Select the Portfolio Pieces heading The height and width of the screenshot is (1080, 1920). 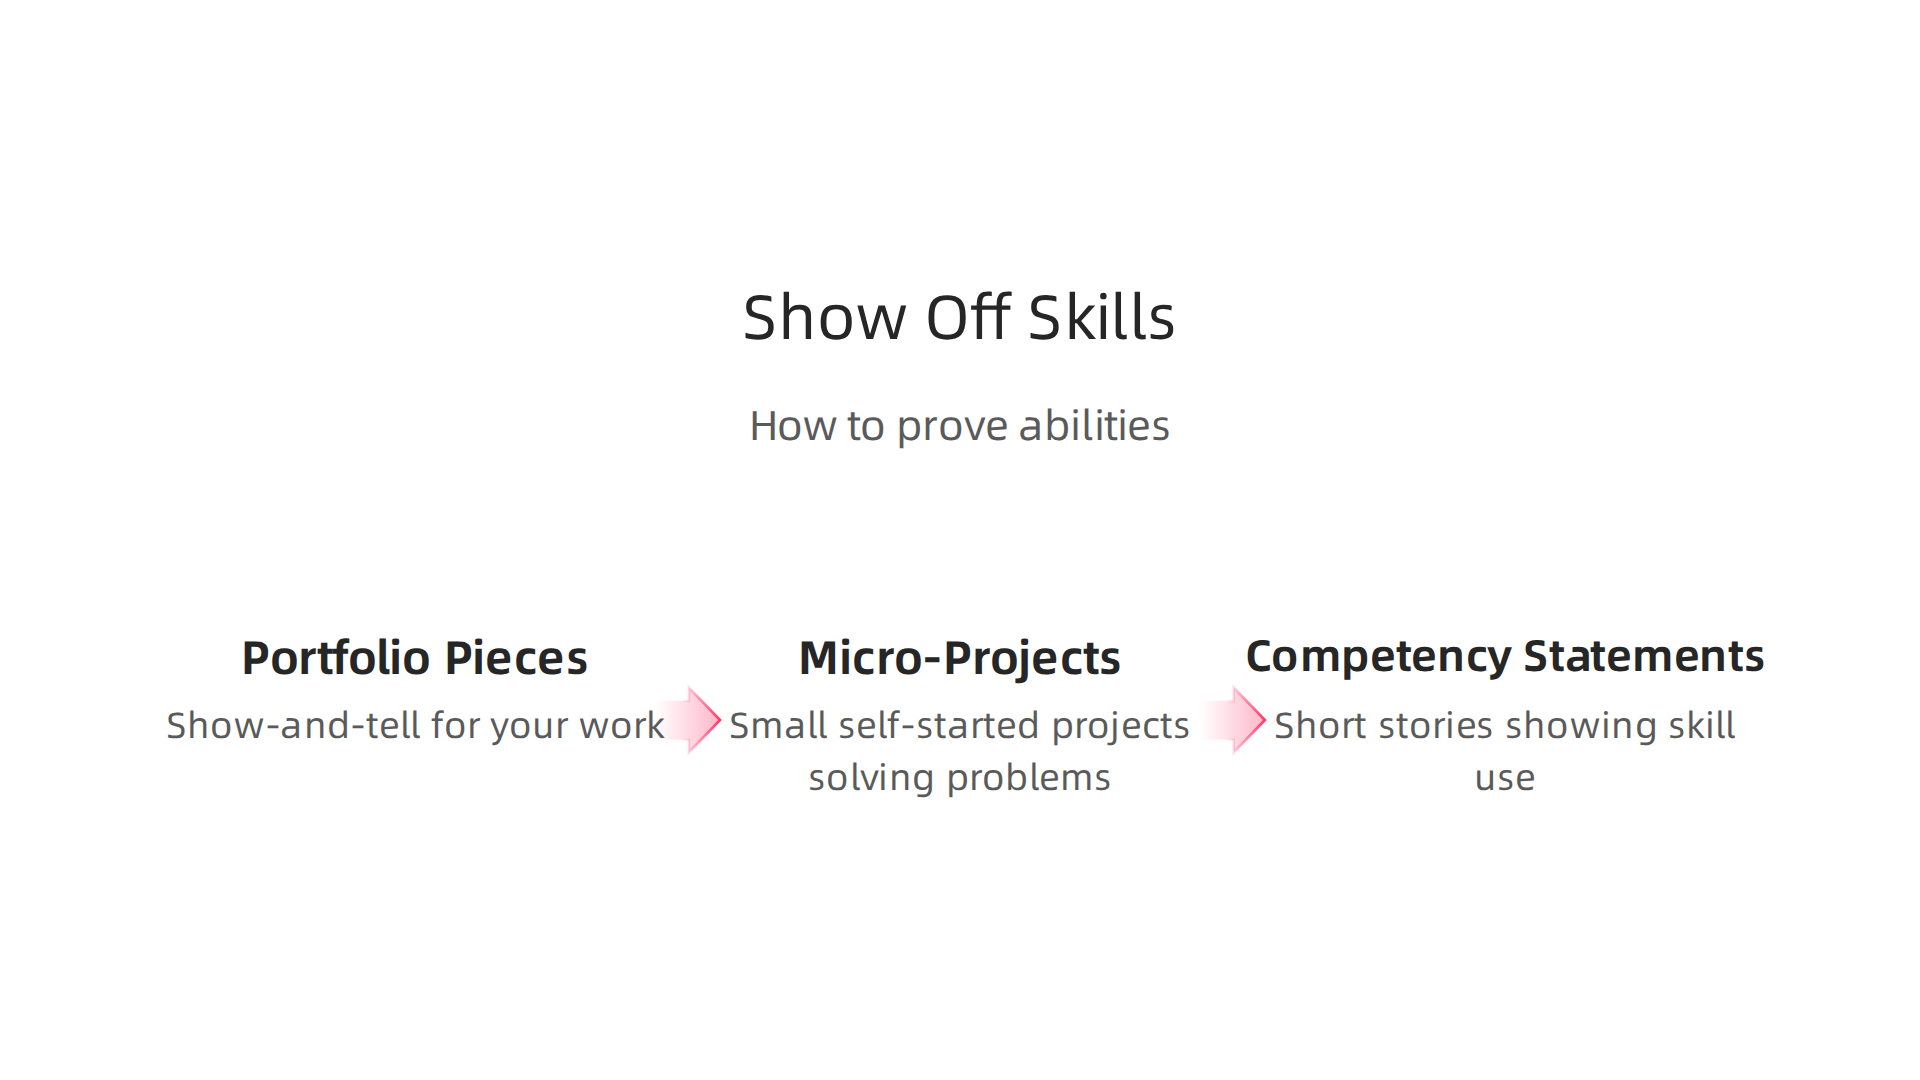(415, 658)
